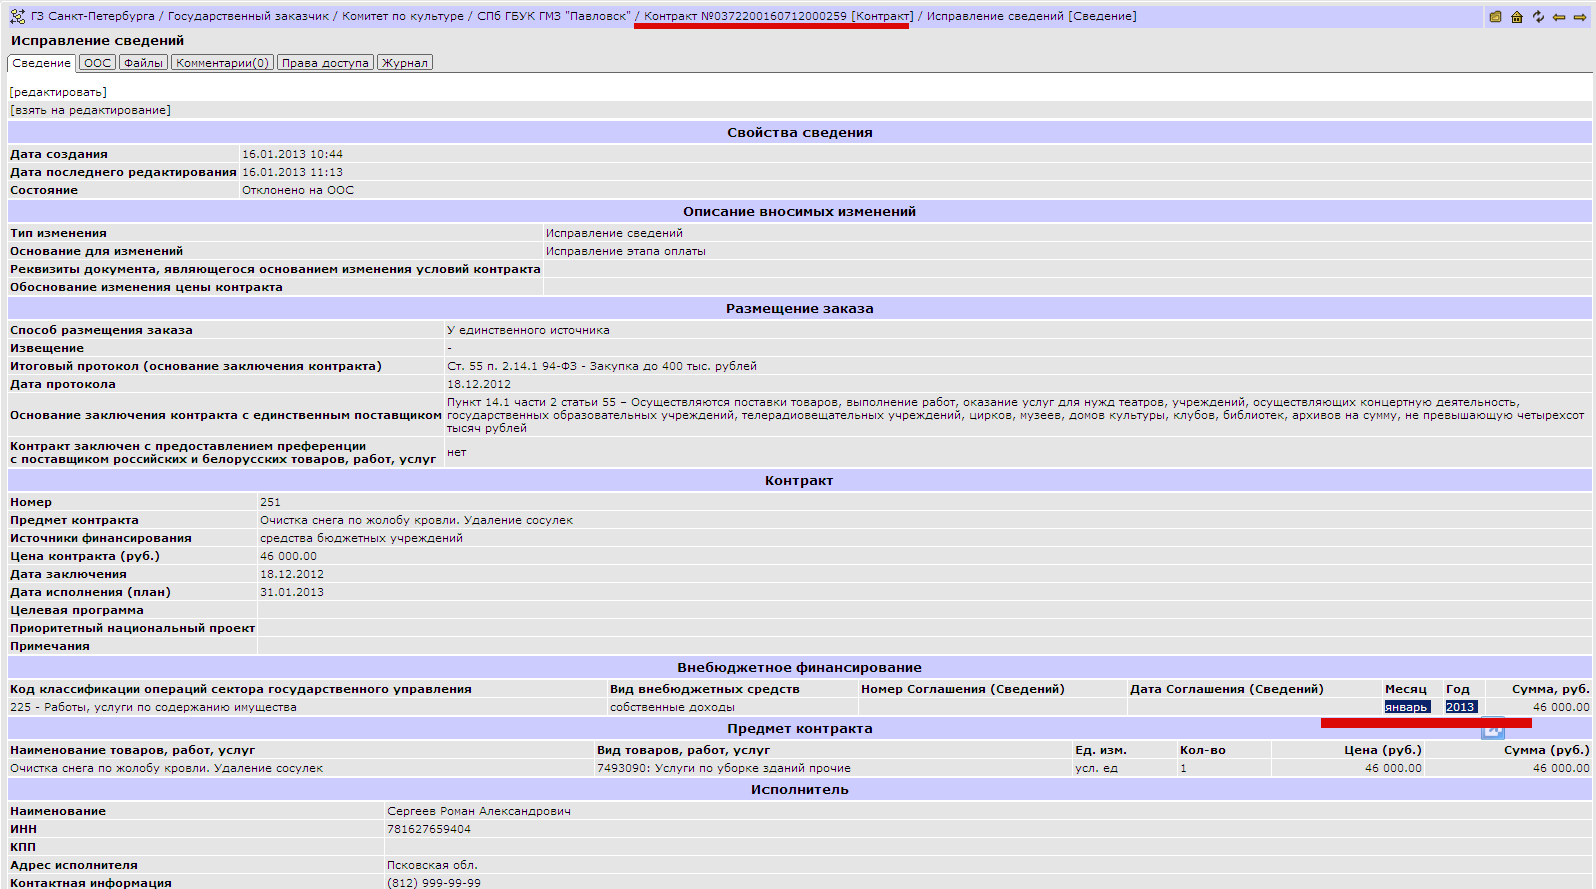This screenshot has width=1596, height=889.
Task: Open the folder icon in the top-right toolbar
Action: pyautogui.click(x=1495, y=17)
